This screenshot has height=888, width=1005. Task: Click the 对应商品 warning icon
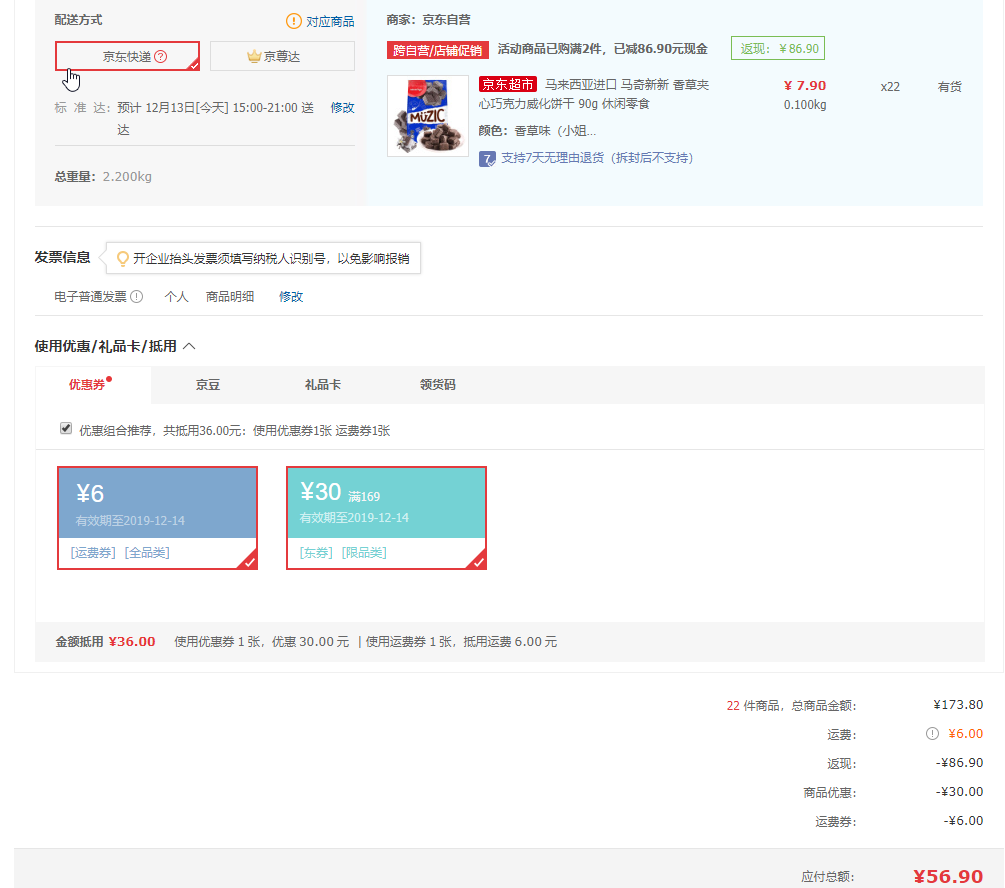pos(293,21)
